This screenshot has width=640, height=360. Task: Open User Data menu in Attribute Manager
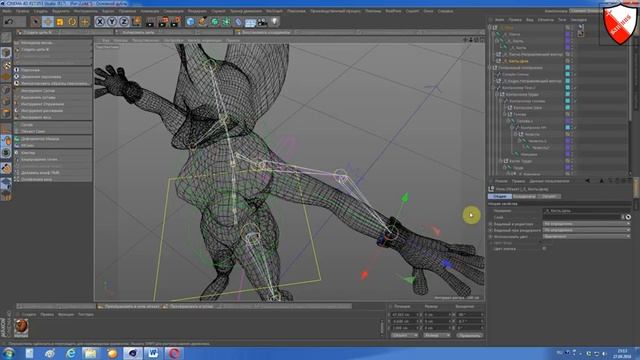tap(549, 181)
